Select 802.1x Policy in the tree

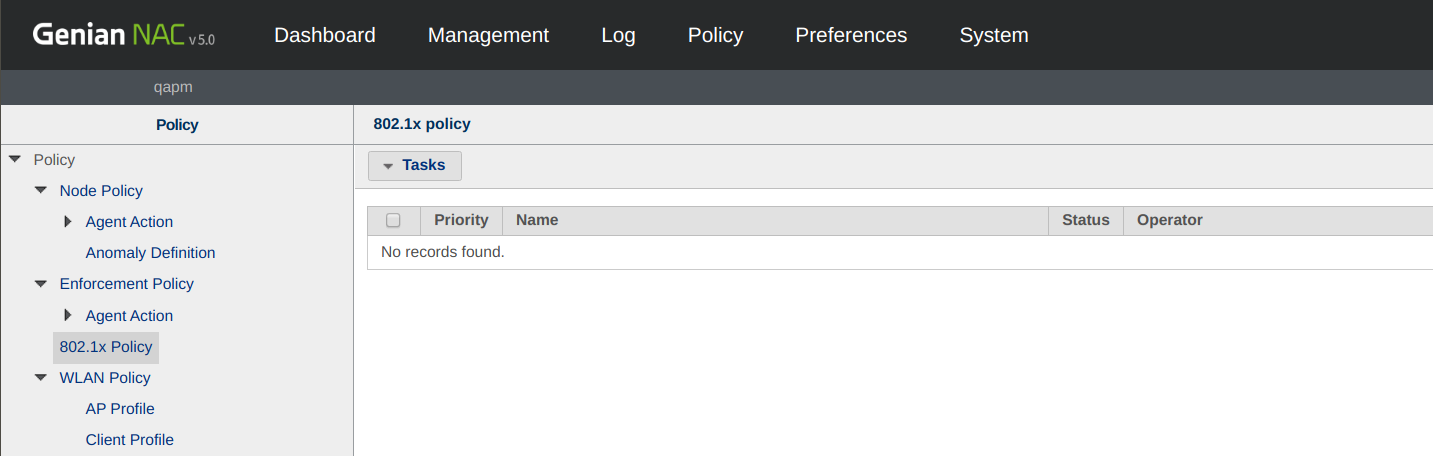tap(106, 347)
